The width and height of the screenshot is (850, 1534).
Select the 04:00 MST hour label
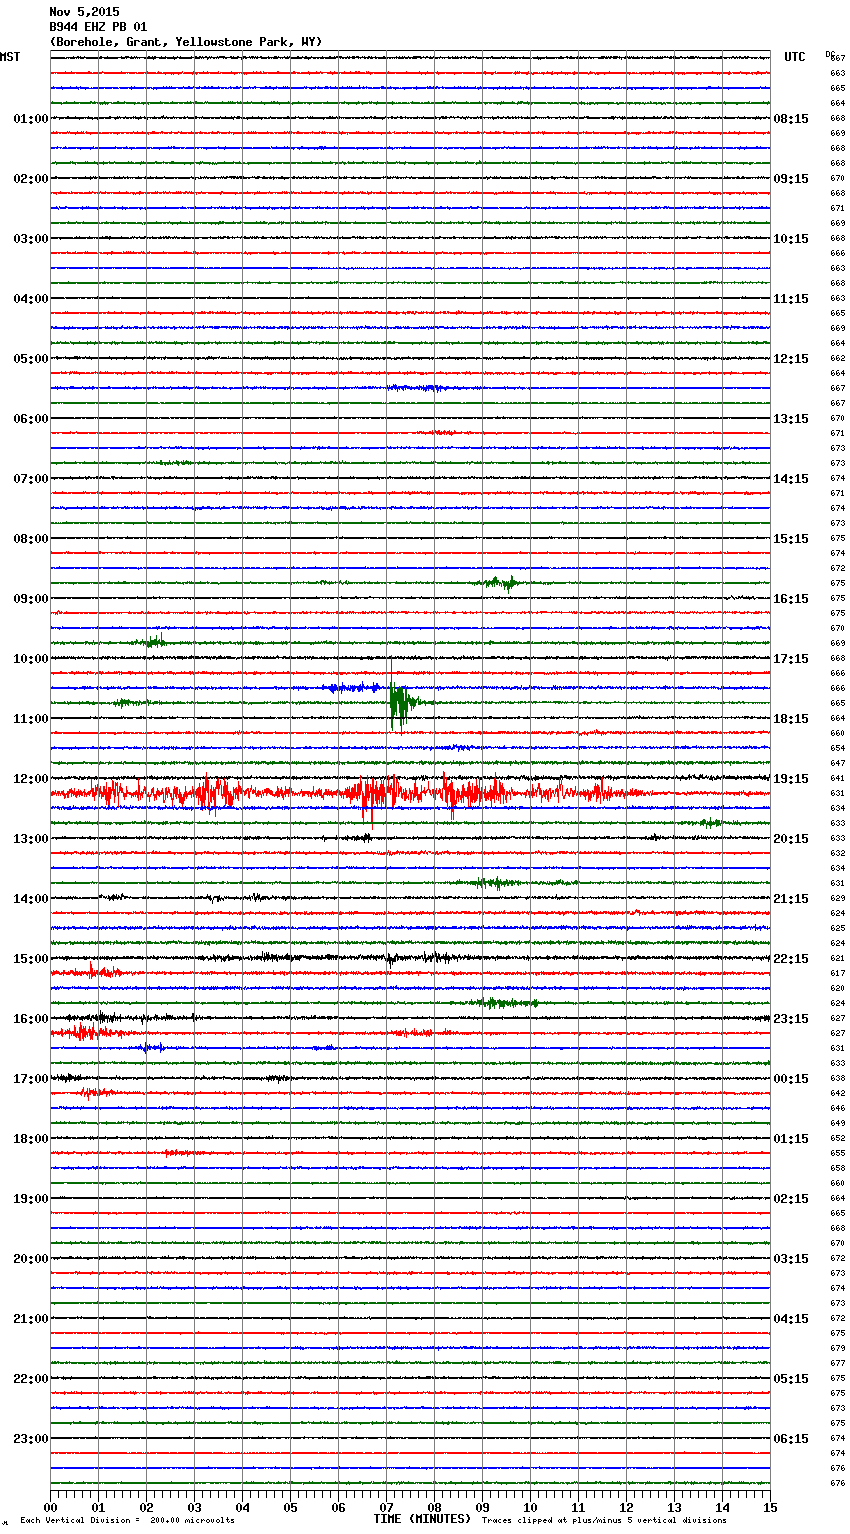point(30,299)
